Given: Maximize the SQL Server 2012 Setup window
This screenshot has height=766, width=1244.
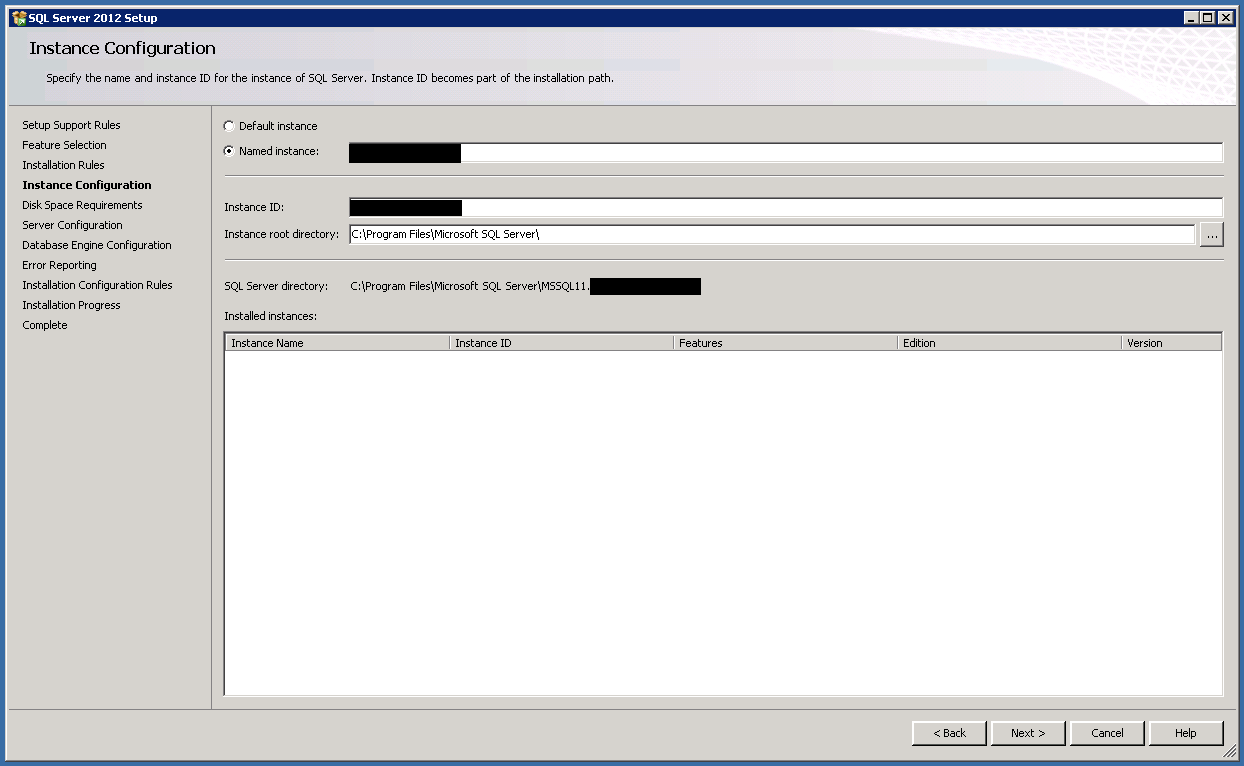Looking at the screenshot, I should tap(1208, 17).
